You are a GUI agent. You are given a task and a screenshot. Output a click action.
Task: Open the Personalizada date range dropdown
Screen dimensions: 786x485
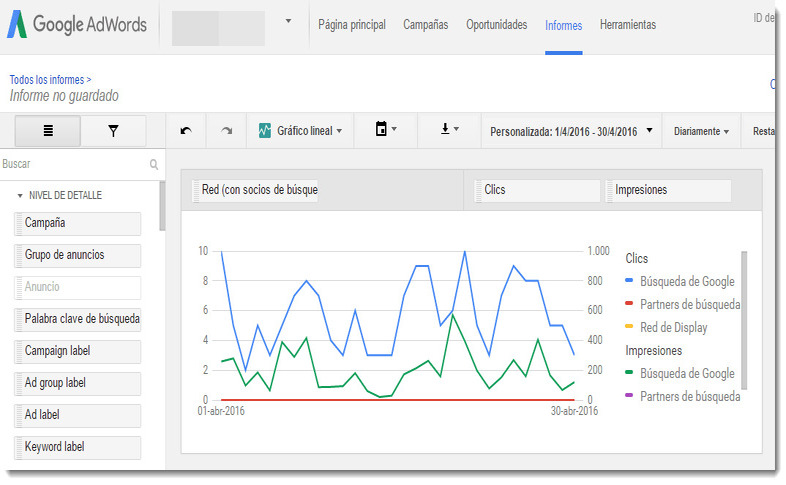571,131
